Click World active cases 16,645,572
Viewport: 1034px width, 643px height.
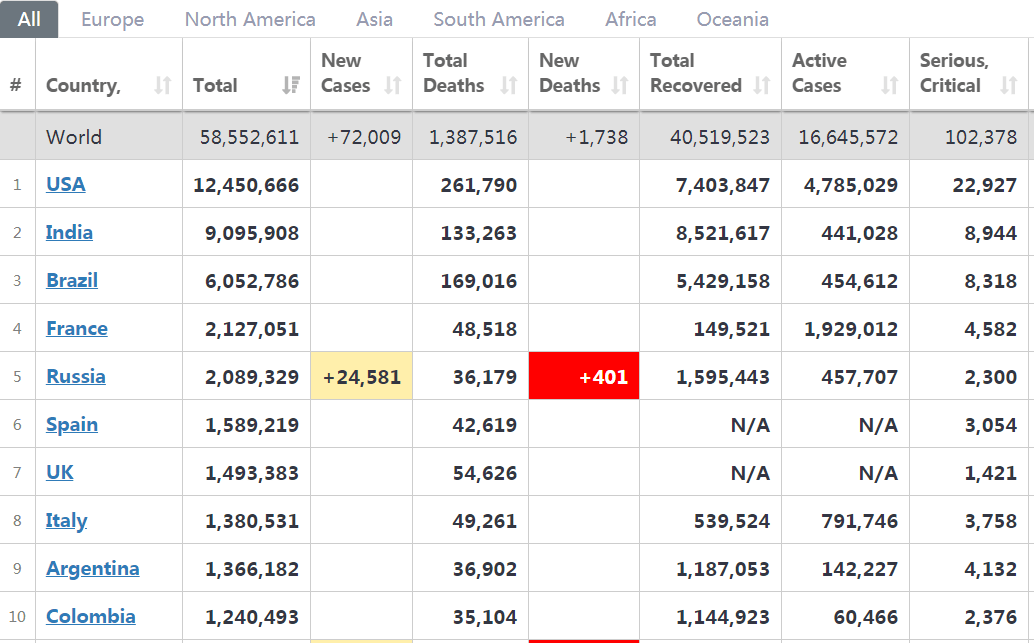pyautogui.click(x=848, y=137)
